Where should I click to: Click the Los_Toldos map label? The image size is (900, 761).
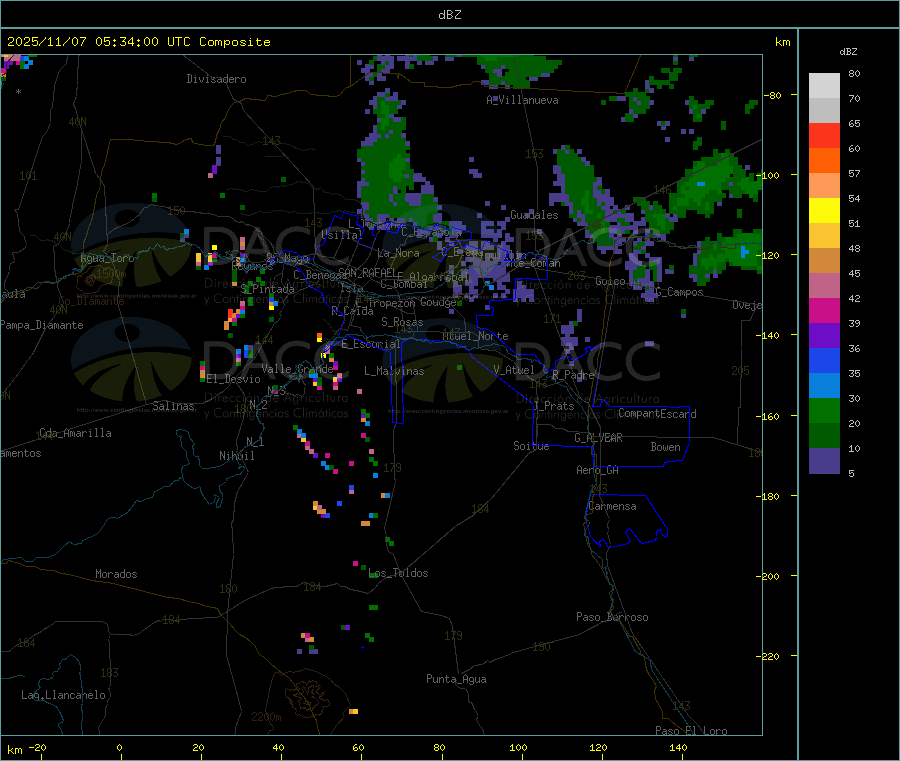398,573
